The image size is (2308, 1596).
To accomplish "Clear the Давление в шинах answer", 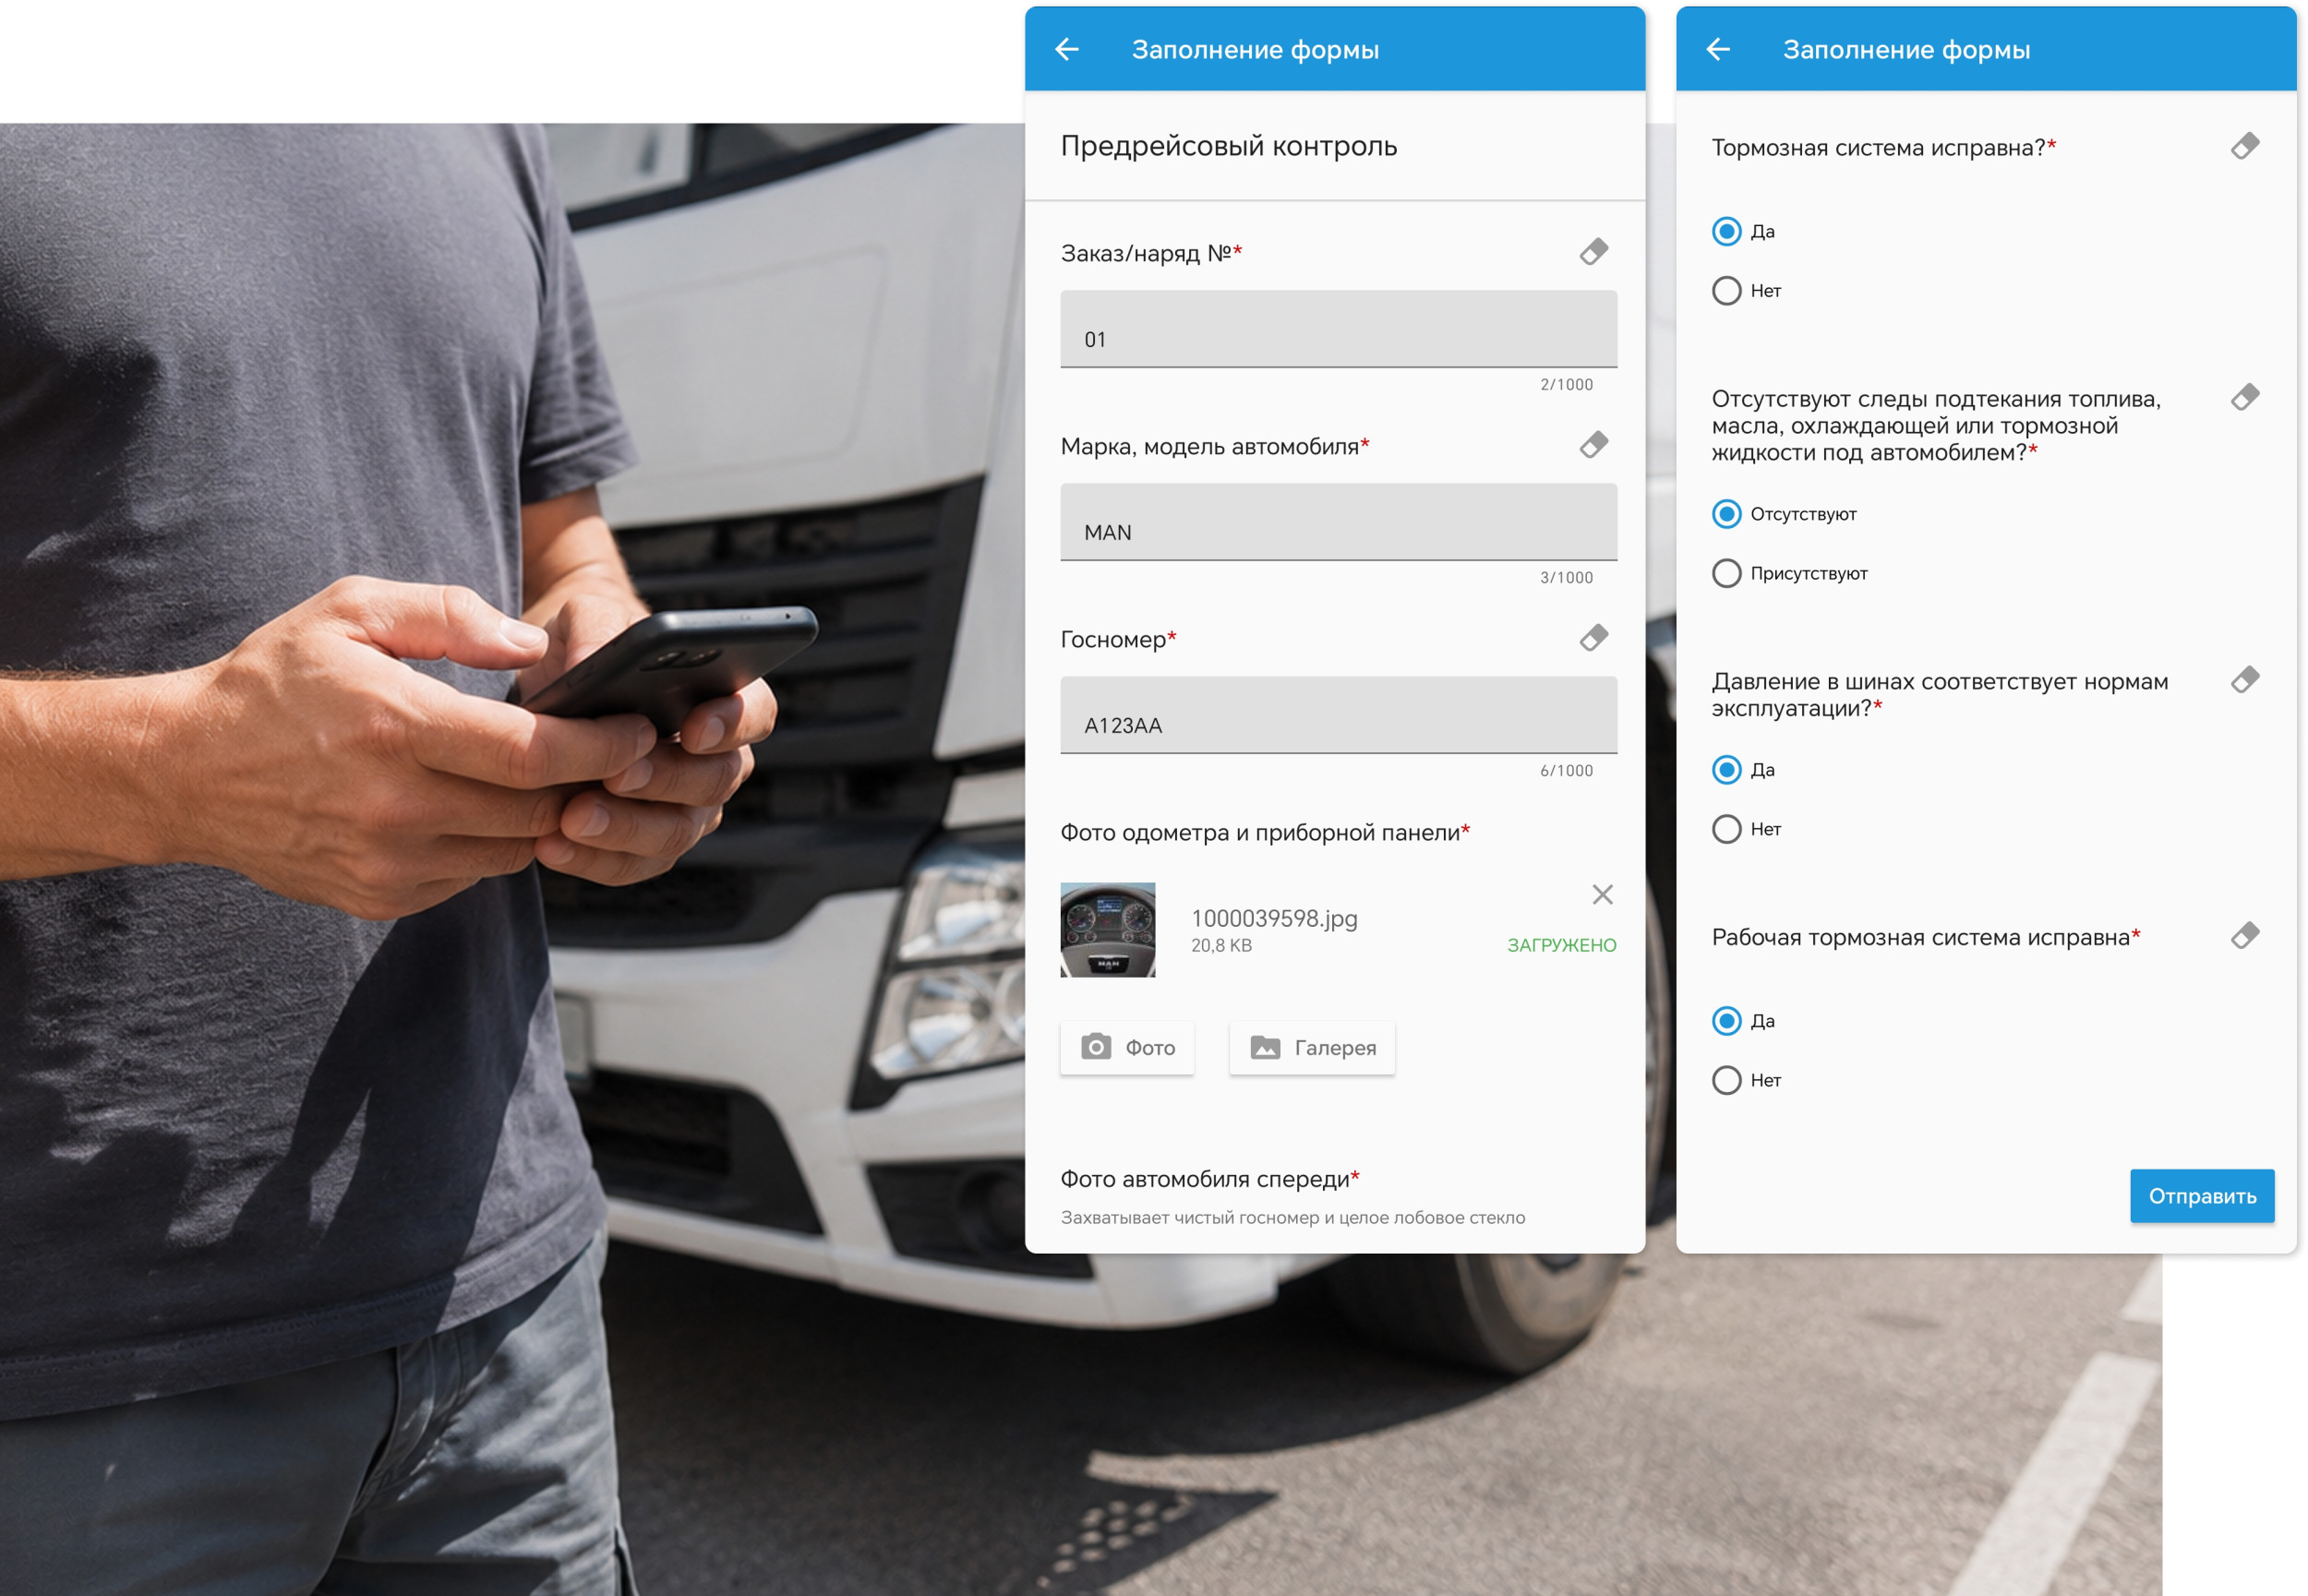I will [2245, 680].
